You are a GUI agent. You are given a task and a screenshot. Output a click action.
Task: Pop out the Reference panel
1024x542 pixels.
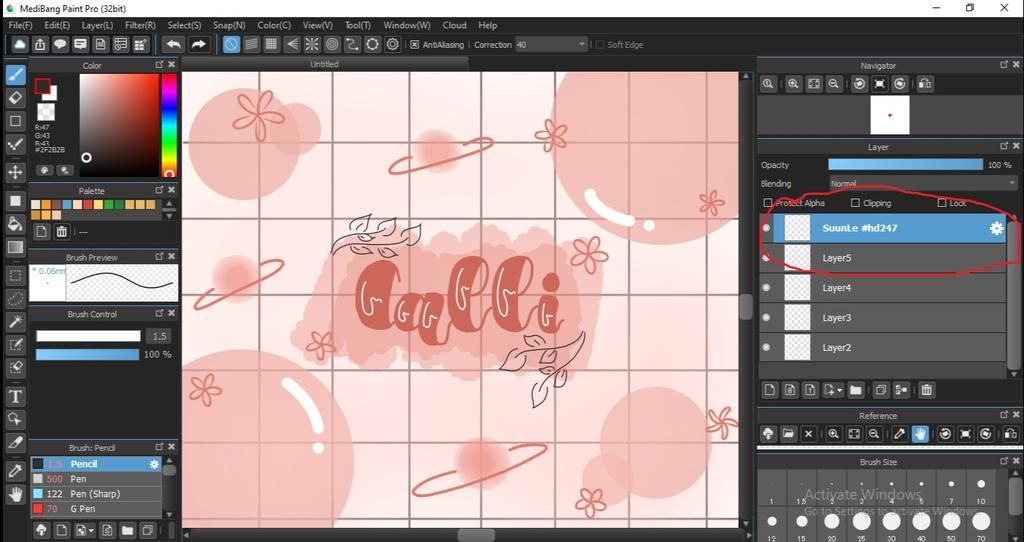pyautogui.click(x=1004, y=415)
